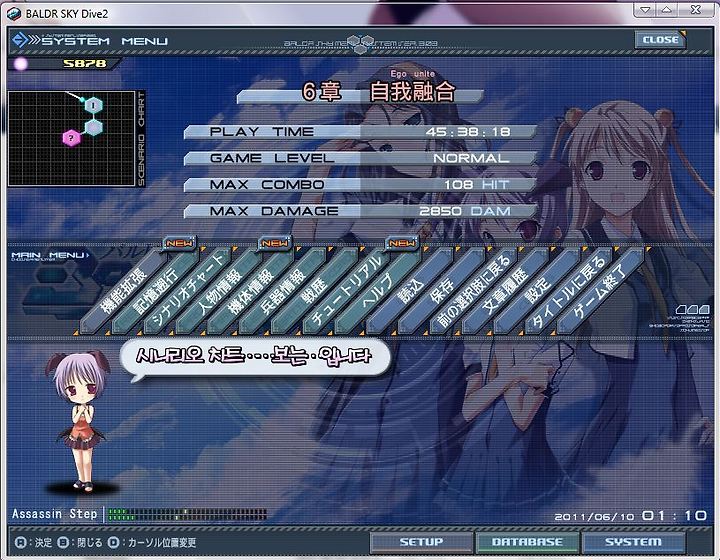This screenshot has width=720, height=560.
Task: Click the Assassin Step gauge bar
Action: click(187, 515)
